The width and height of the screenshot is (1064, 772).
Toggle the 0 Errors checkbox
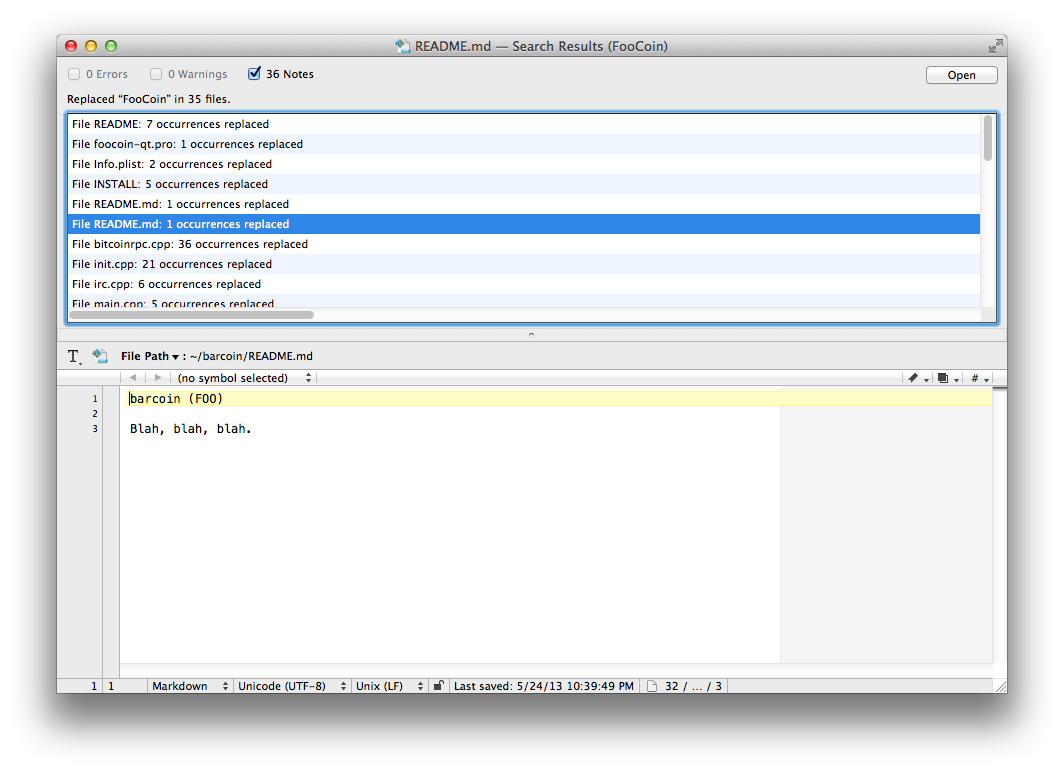[x=74, y=74]
